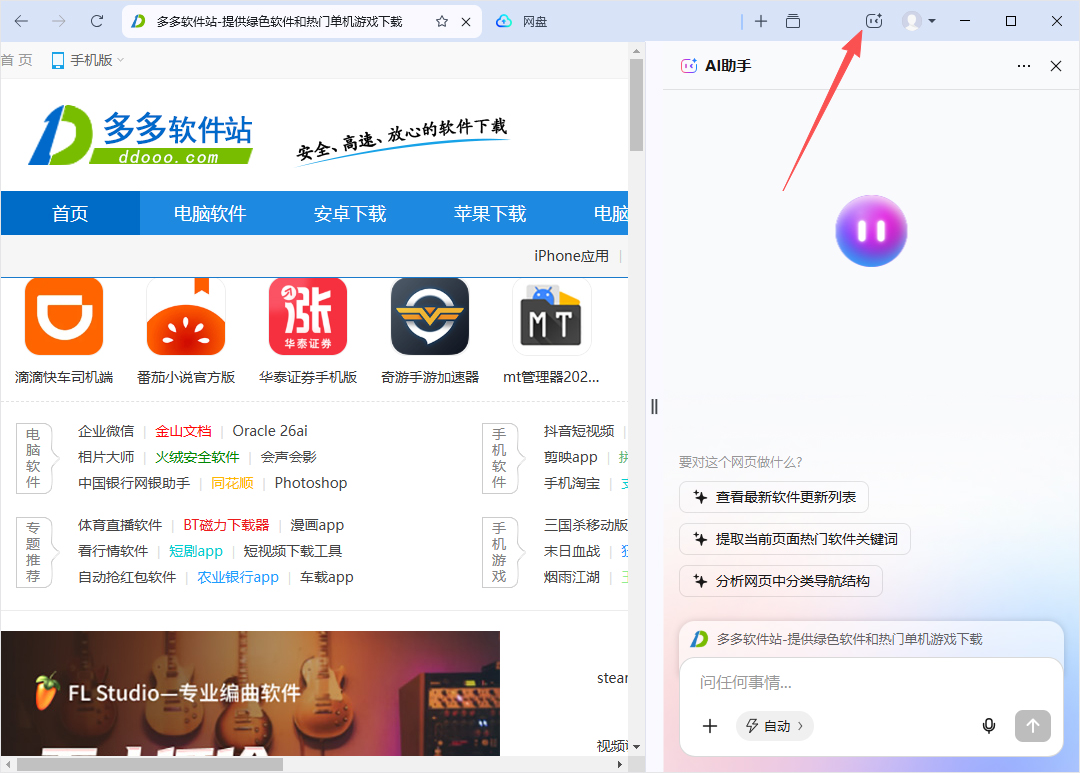This screenshot has width=1080, height=773.
Task: Click the horizontal scrollbar left arrow
Action: click(8, 765)
